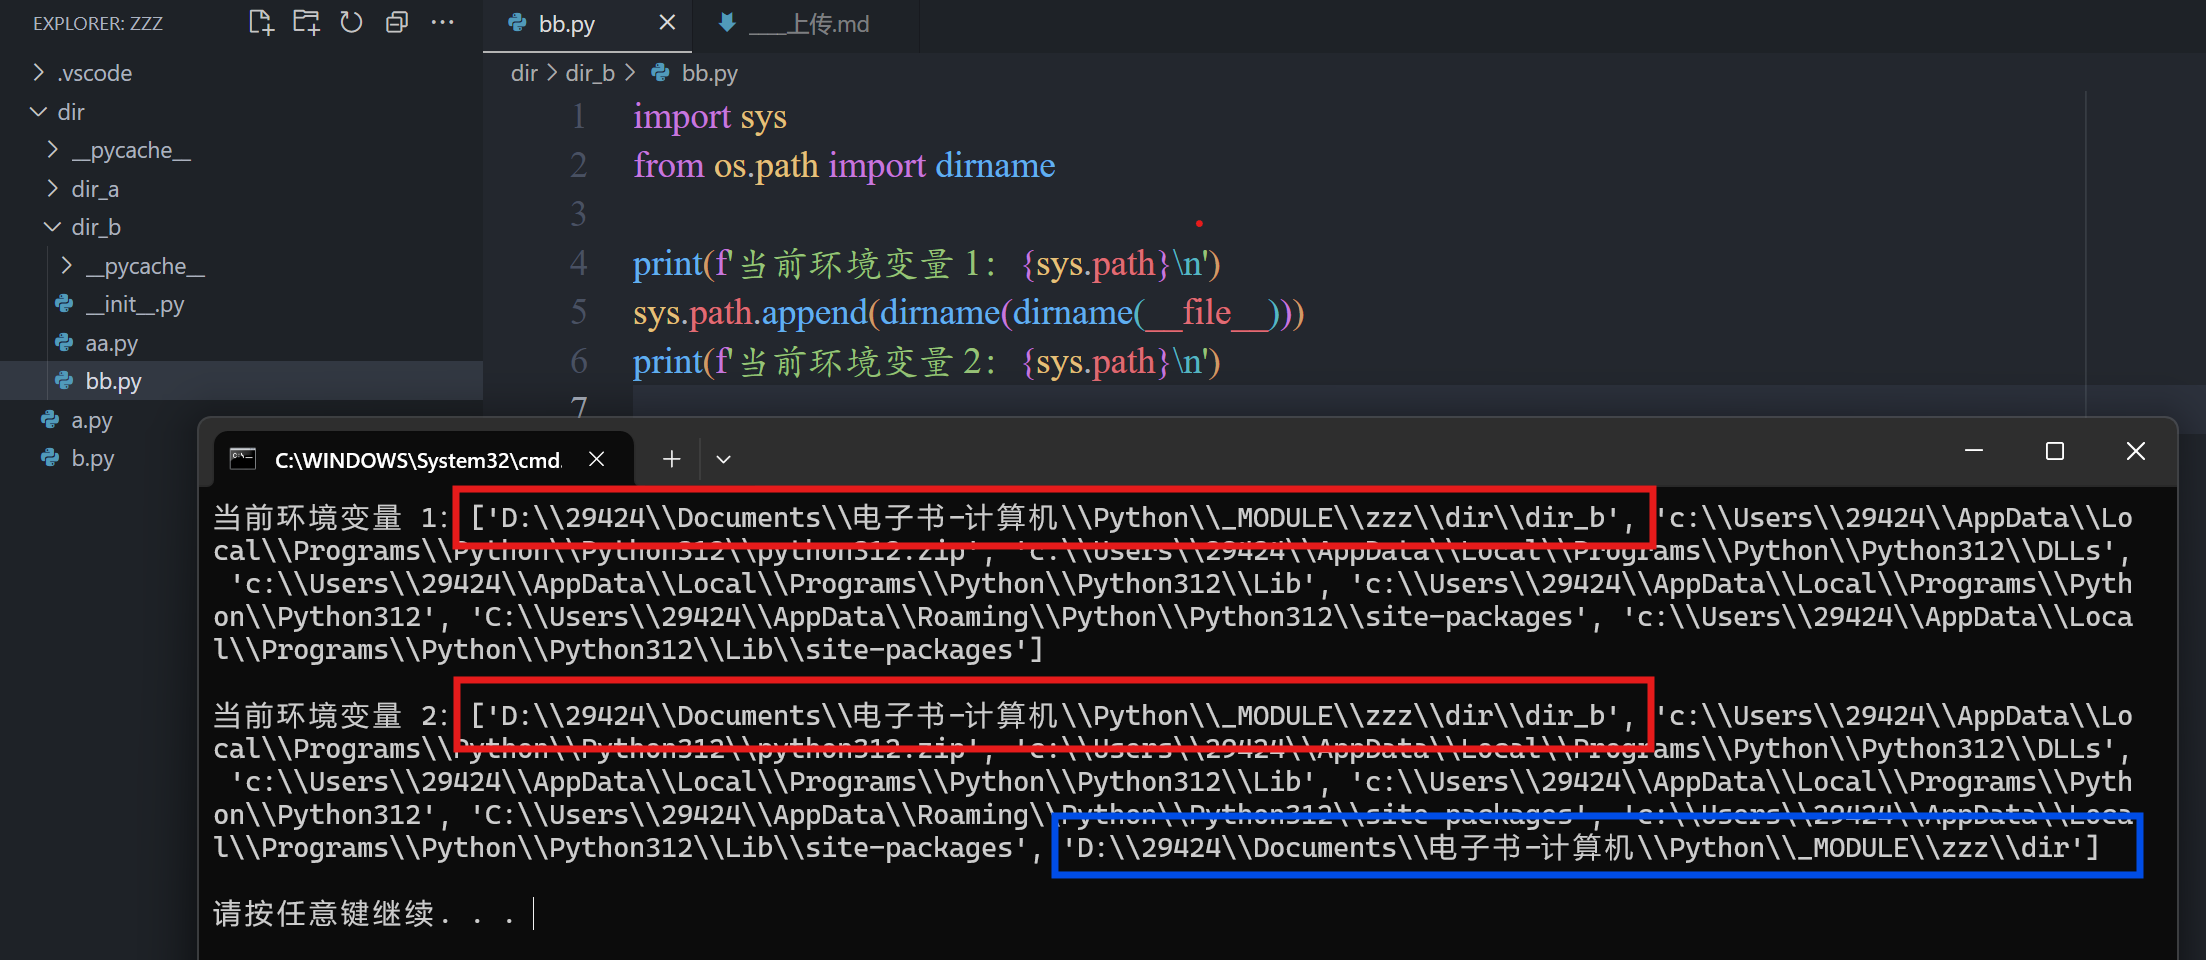
Task: Click dir_b in the breadcrumb bar
Action: coord(590,72)
